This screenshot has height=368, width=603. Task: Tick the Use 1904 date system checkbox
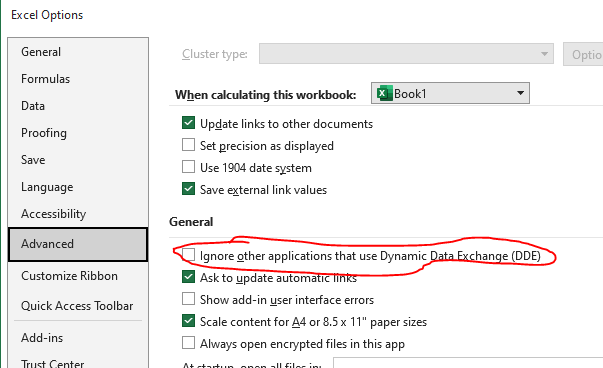pos(188,167)
